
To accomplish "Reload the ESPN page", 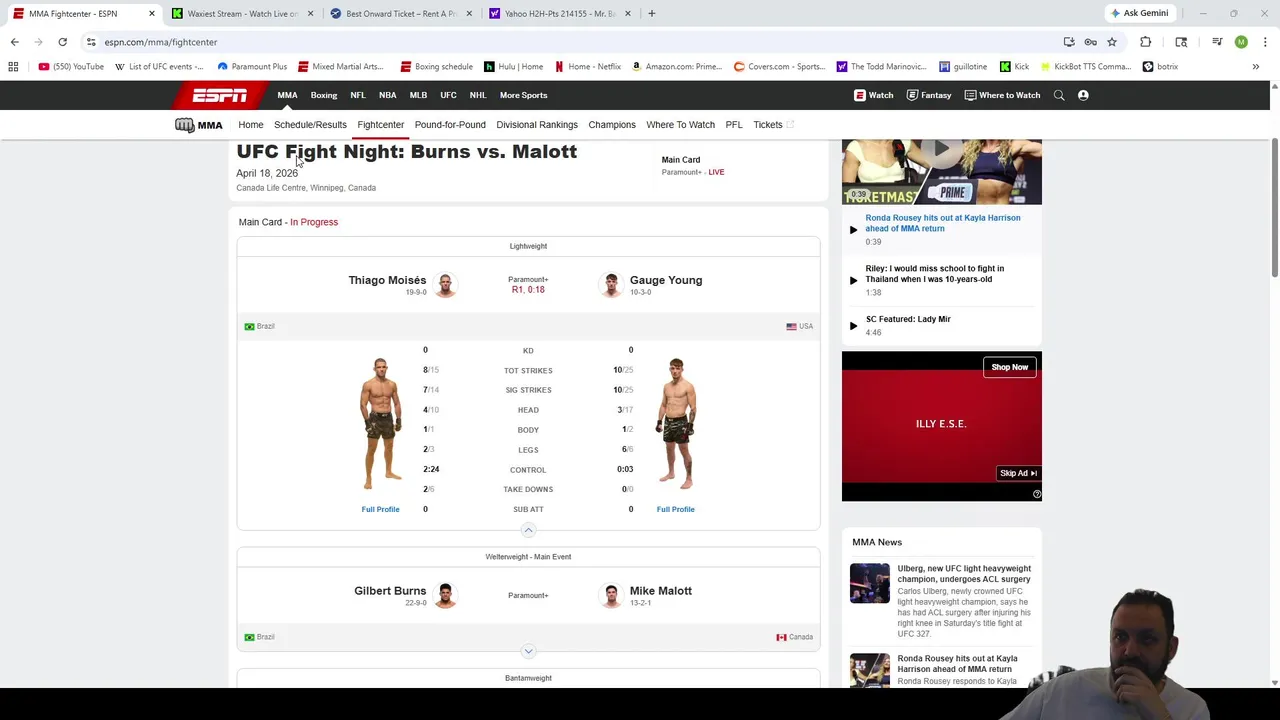I will (62, 42).
